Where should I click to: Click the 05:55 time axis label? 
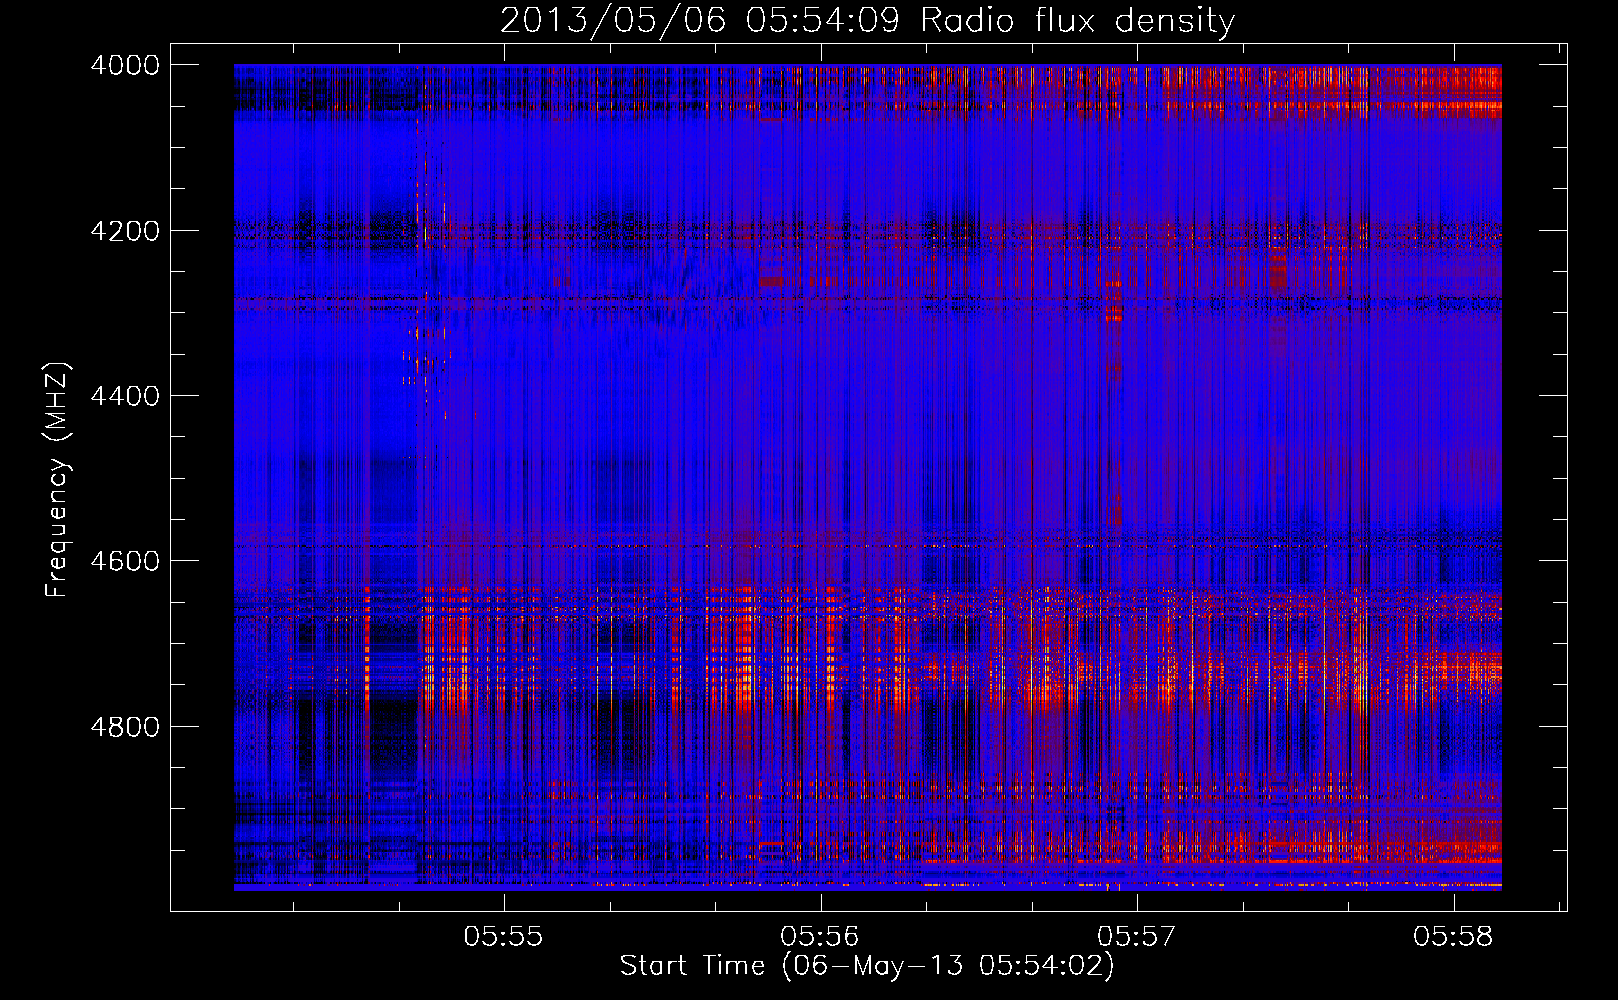pos(504,937)
